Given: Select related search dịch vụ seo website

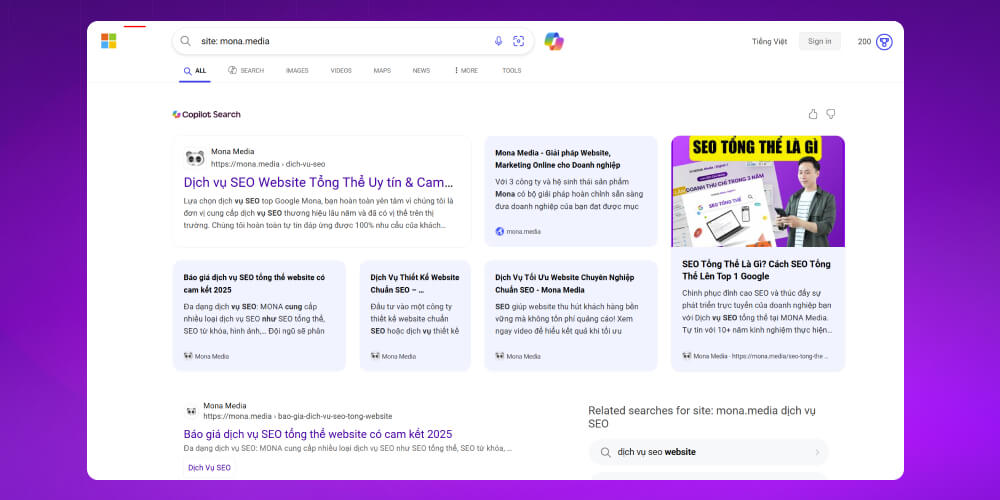Looking at the screenshot, I should pos(709,452).
